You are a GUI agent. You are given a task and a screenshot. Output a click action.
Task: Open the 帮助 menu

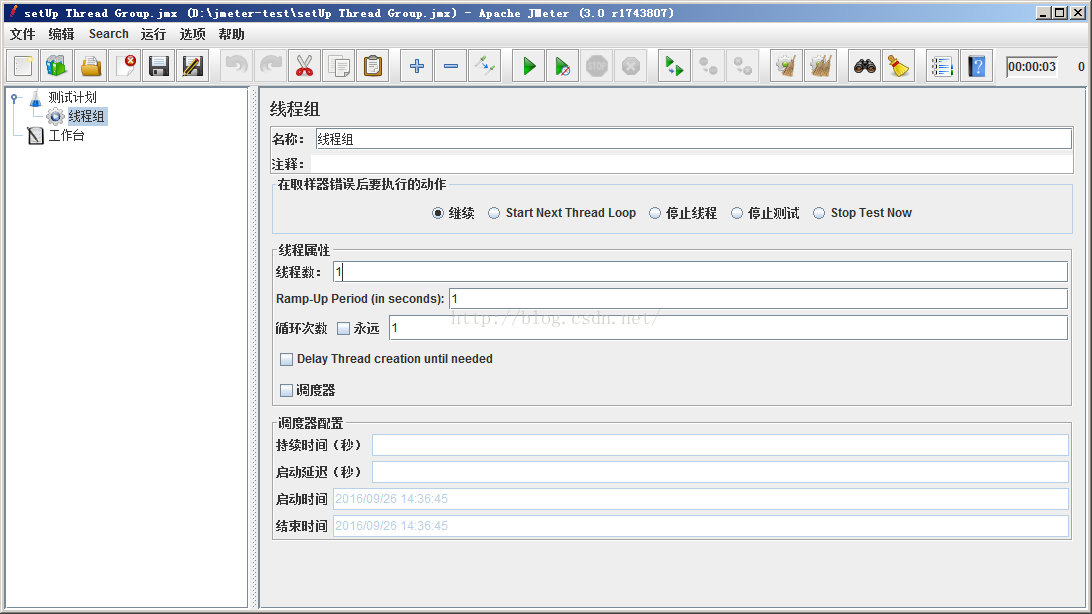pos(231,34)
